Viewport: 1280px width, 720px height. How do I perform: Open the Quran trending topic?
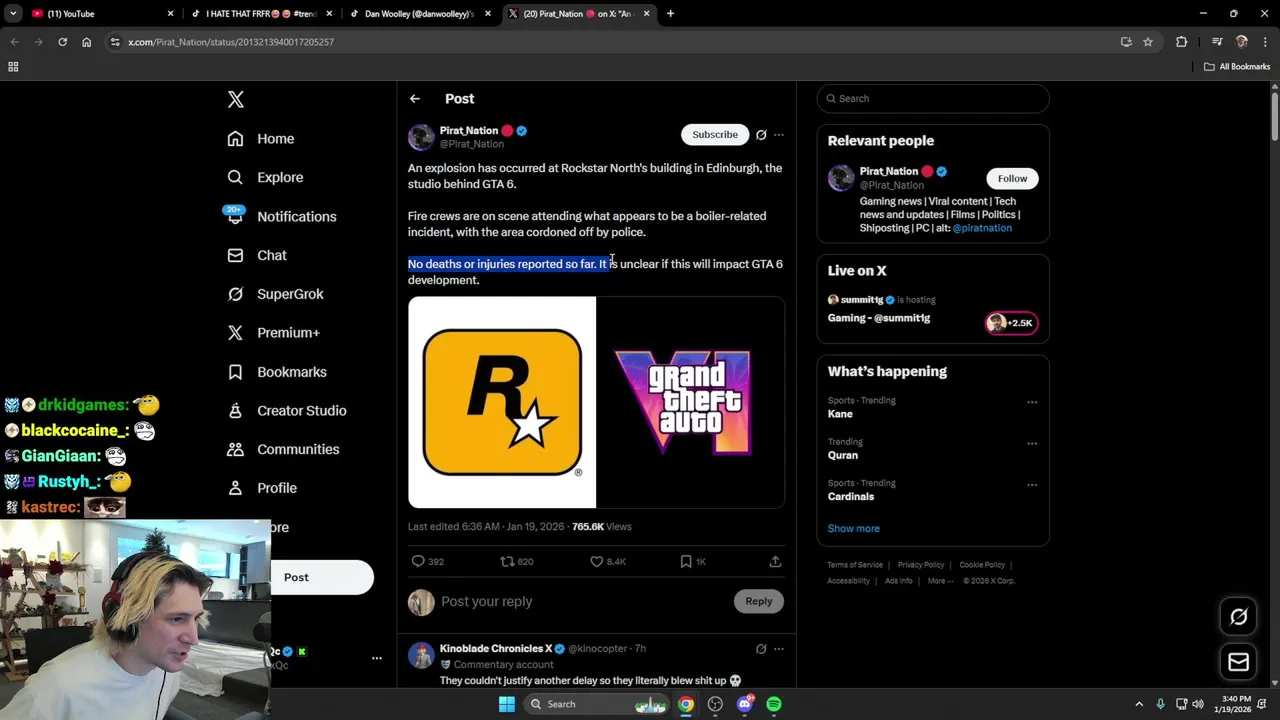(x=843, y=455)
